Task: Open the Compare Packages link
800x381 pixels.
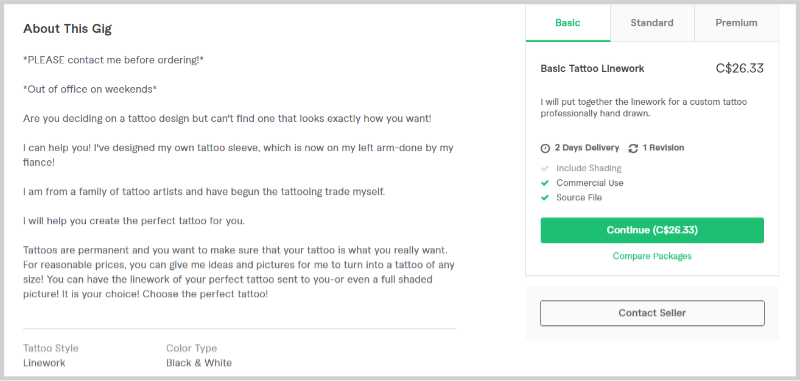Action: click(x=652, y=256)
